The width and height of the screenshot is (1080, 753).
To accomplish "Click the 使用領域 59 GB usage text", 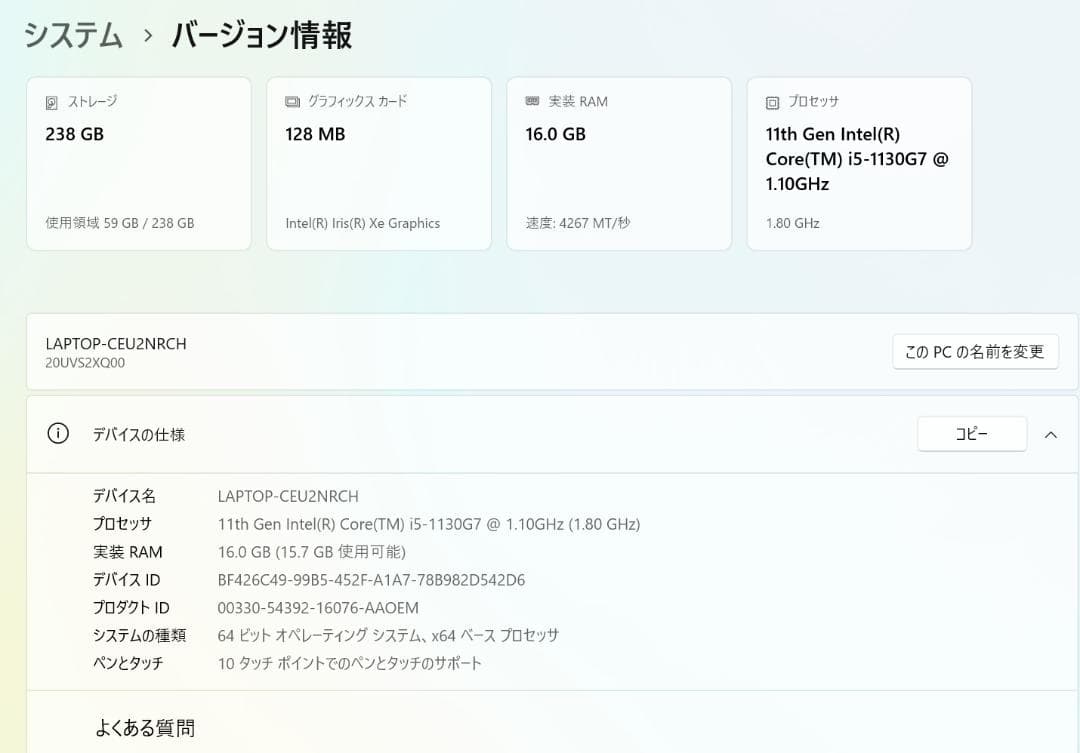I will coord(118,223).
